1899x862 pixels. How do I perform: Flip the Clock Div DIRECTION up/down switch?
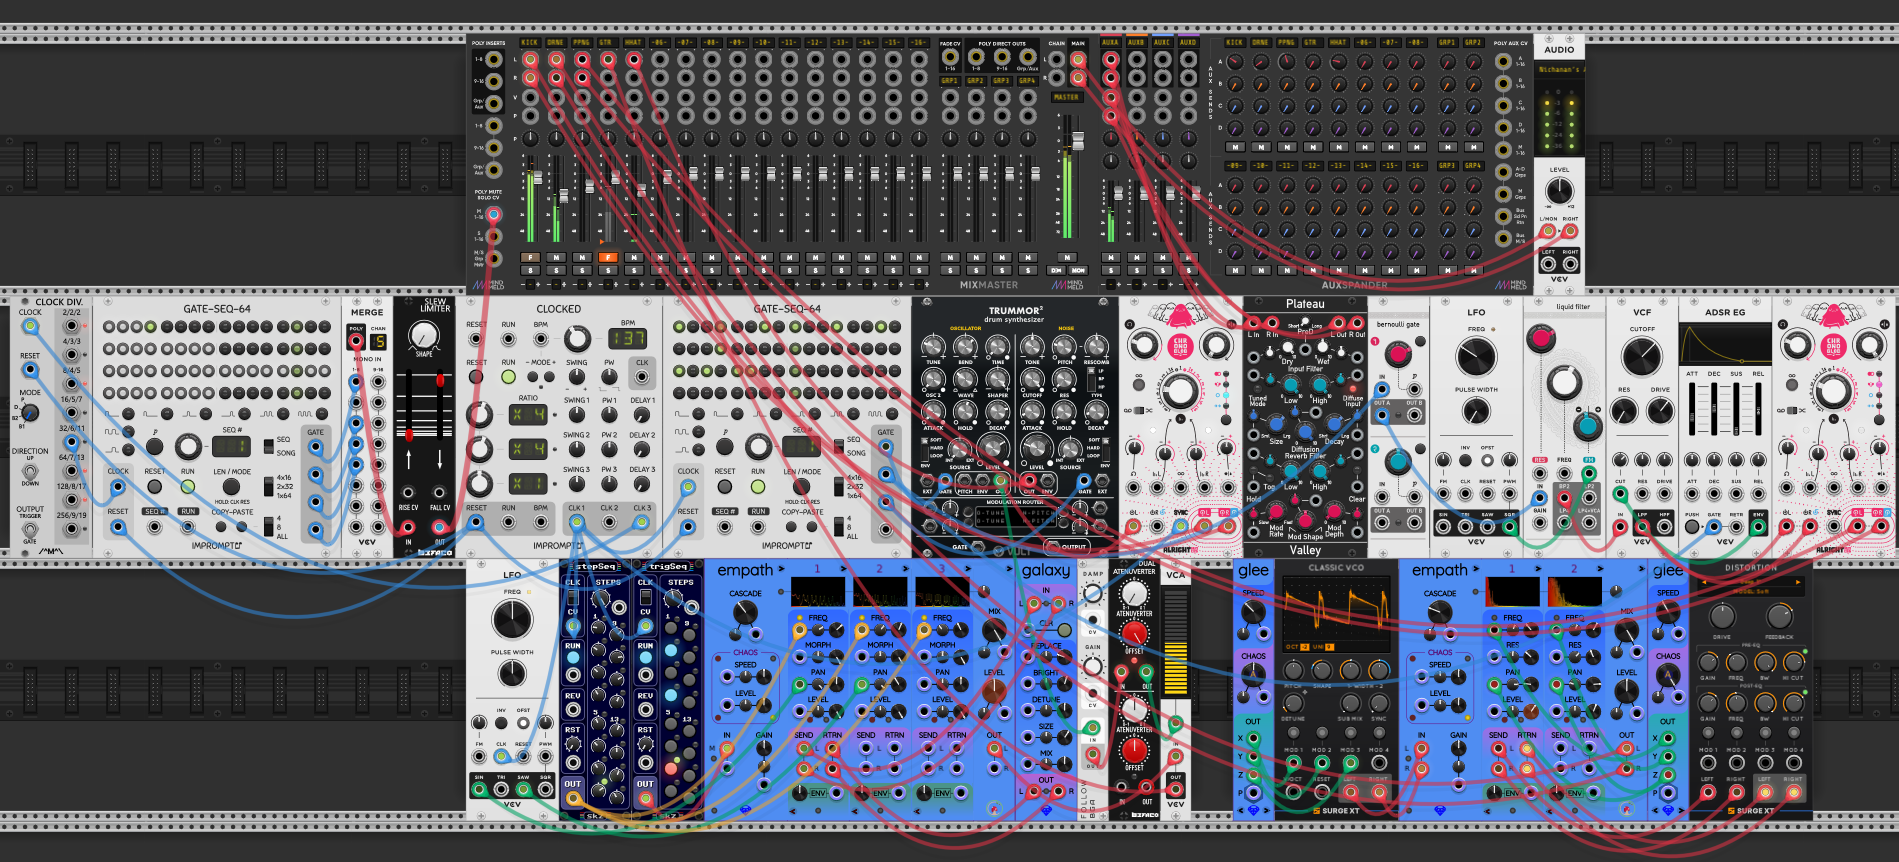(30, 470)
